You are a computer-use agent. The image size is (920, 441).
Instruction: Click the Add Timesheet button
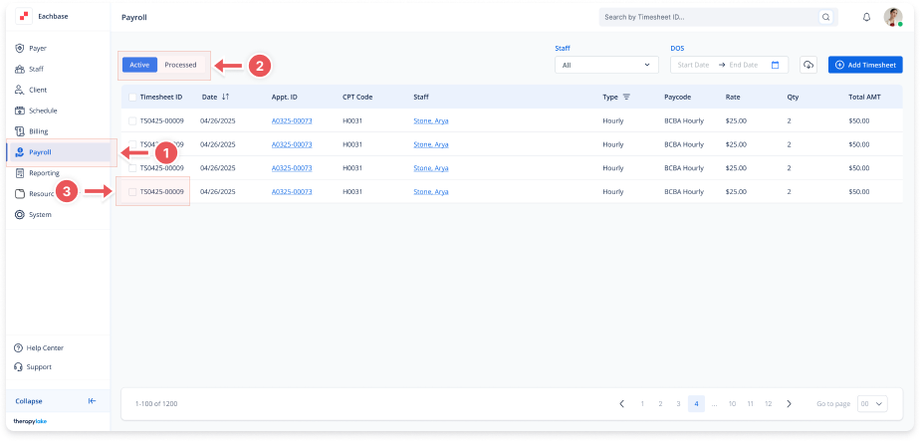pyautogui.click(x=865, y=64)
